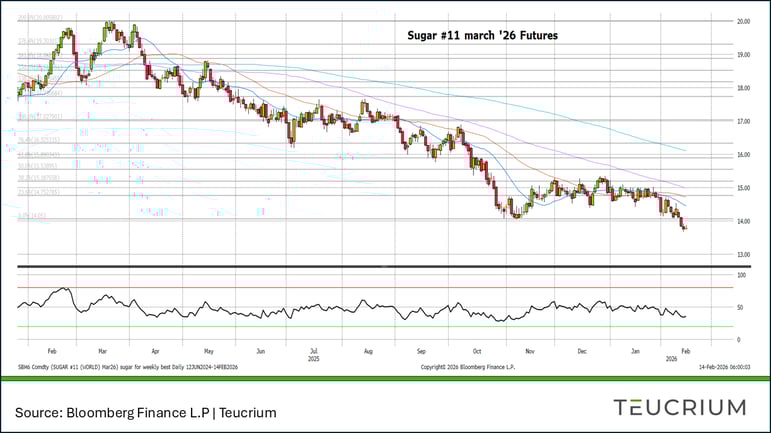Click the 200.0% Fibonacci level label

(x=42, y=18)
